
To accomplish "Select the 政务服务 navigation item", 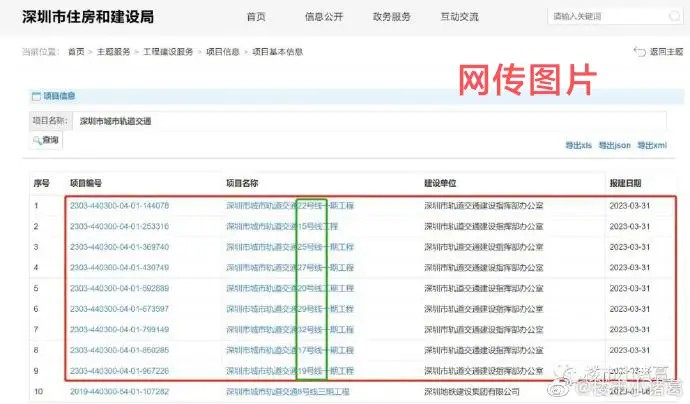I will click(392, 17).
